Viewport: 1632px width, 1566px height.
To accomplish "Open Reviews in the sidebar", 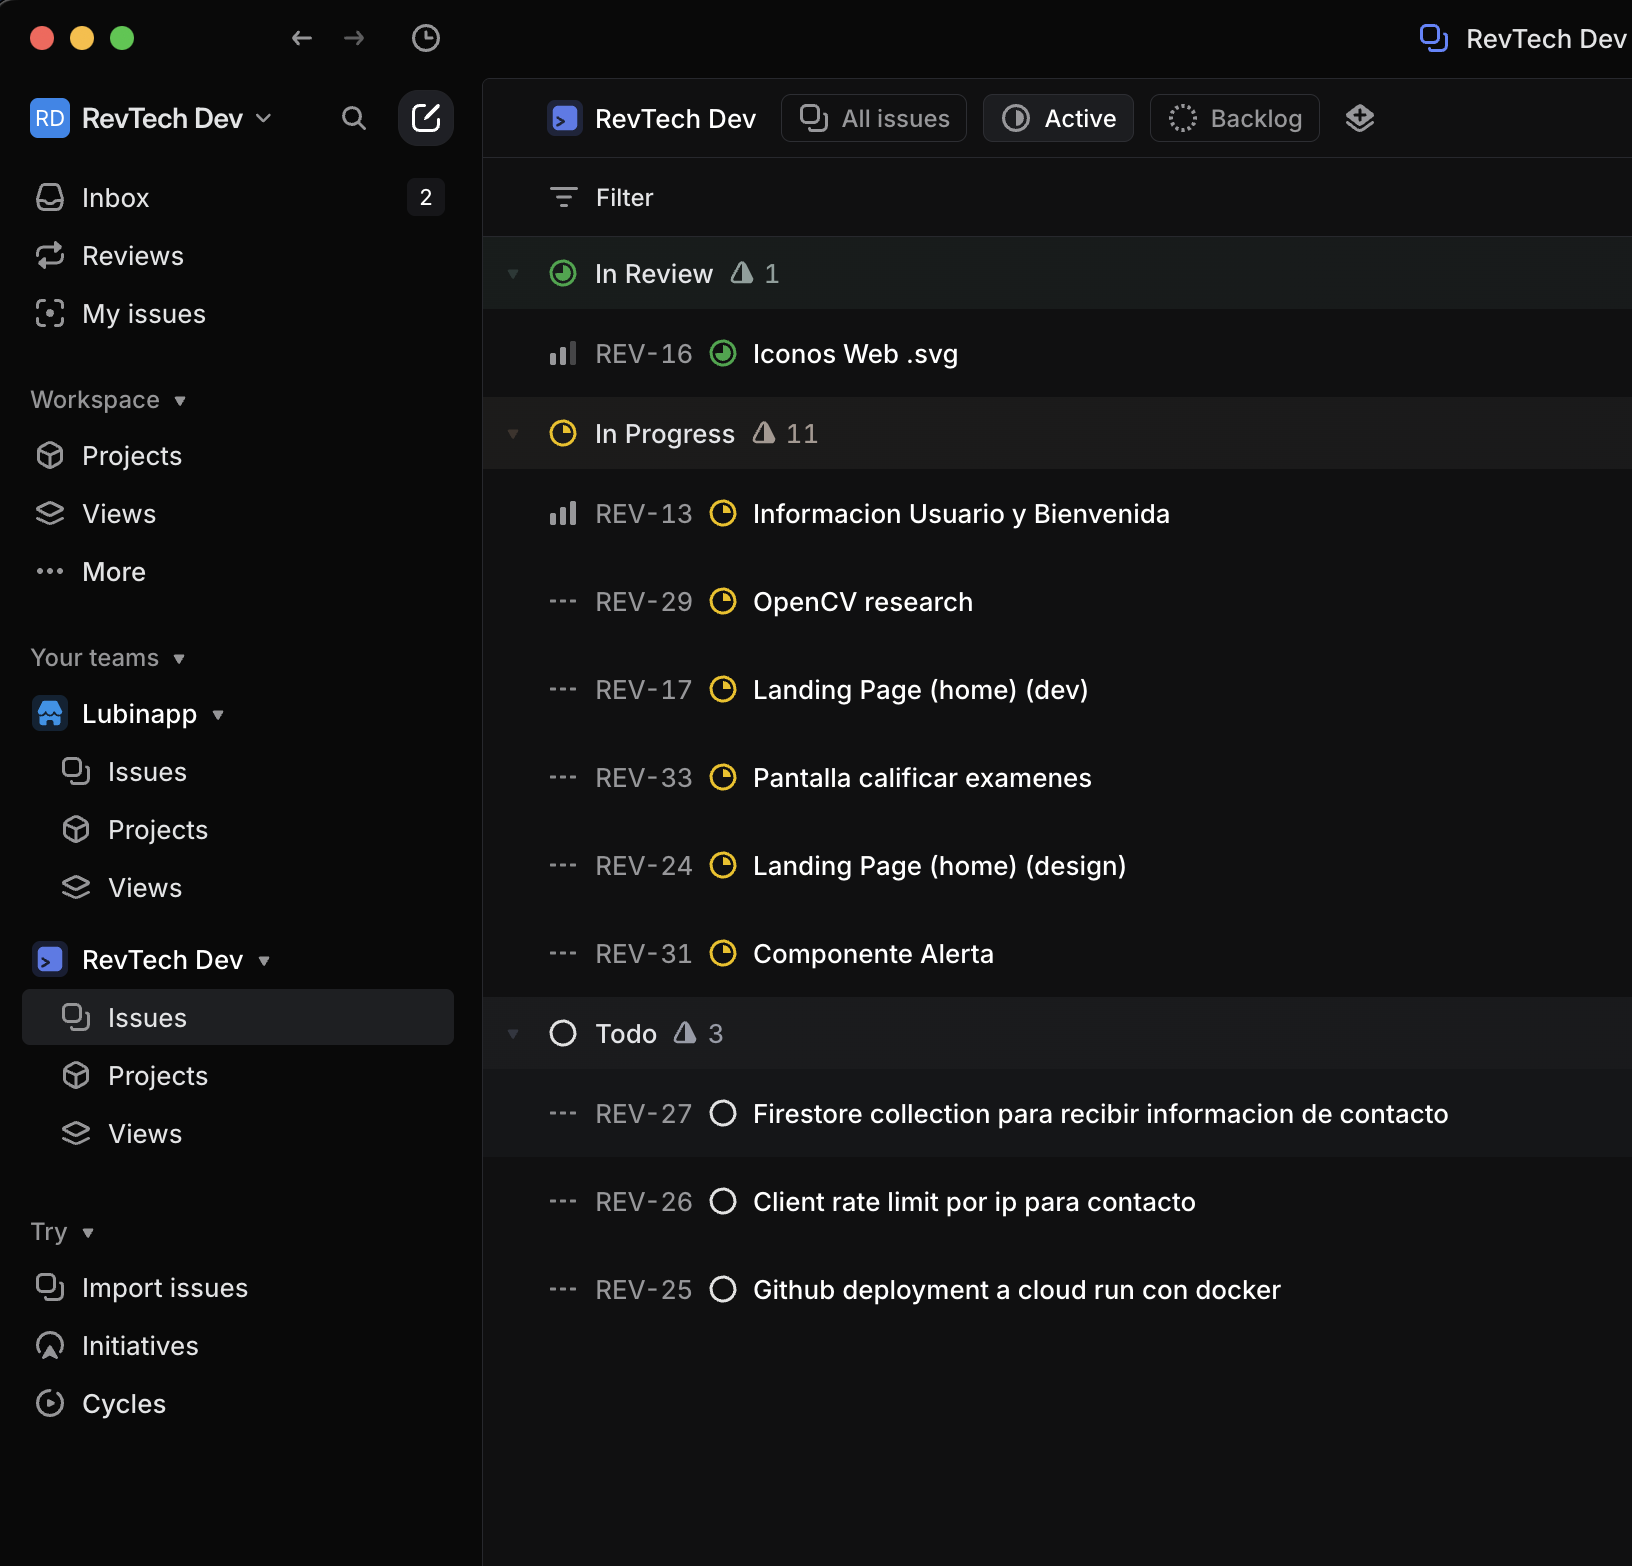I will [238, 256].
